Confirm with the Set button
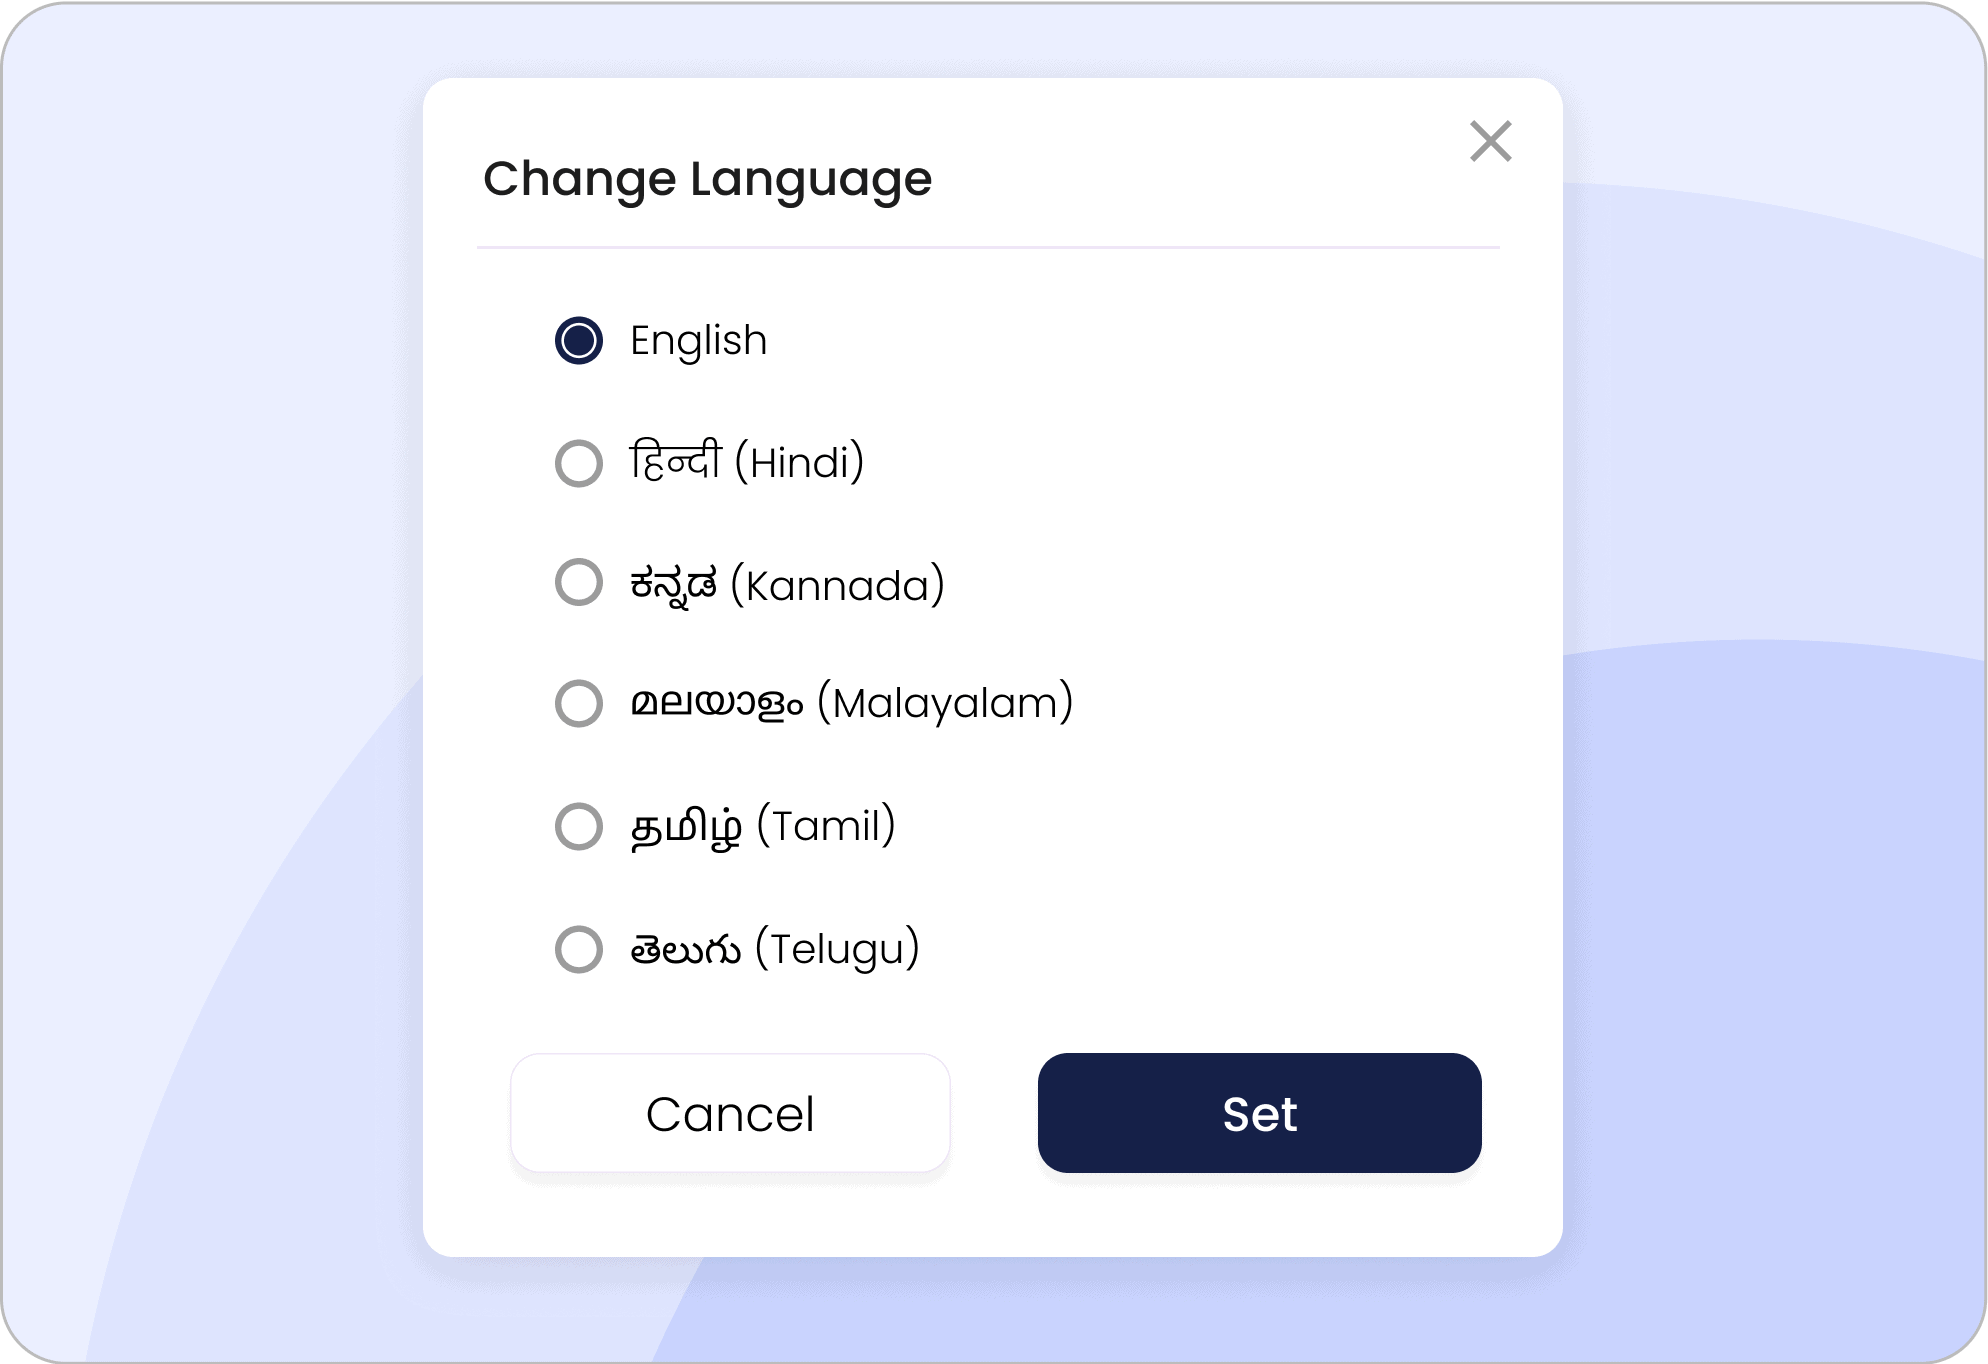 point(1259,1113)
